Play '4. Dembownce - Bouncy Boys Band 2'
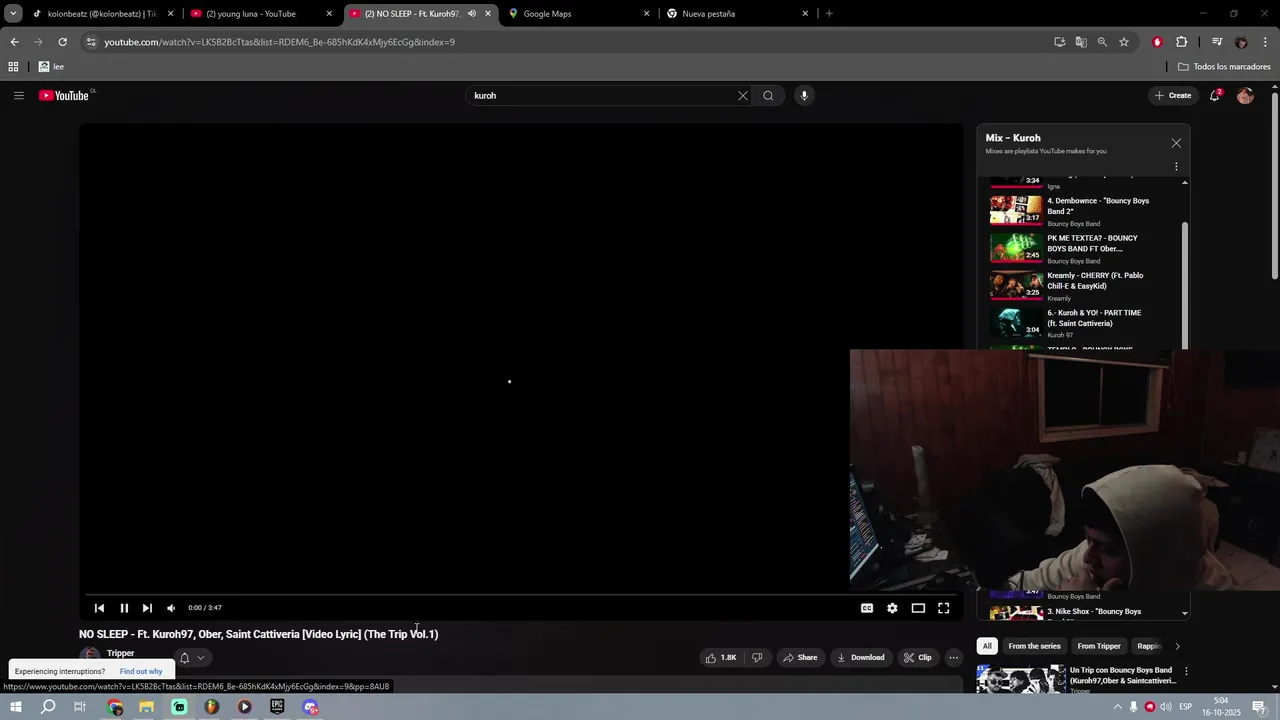The image size is (1280, 720). pos(1082,211)
